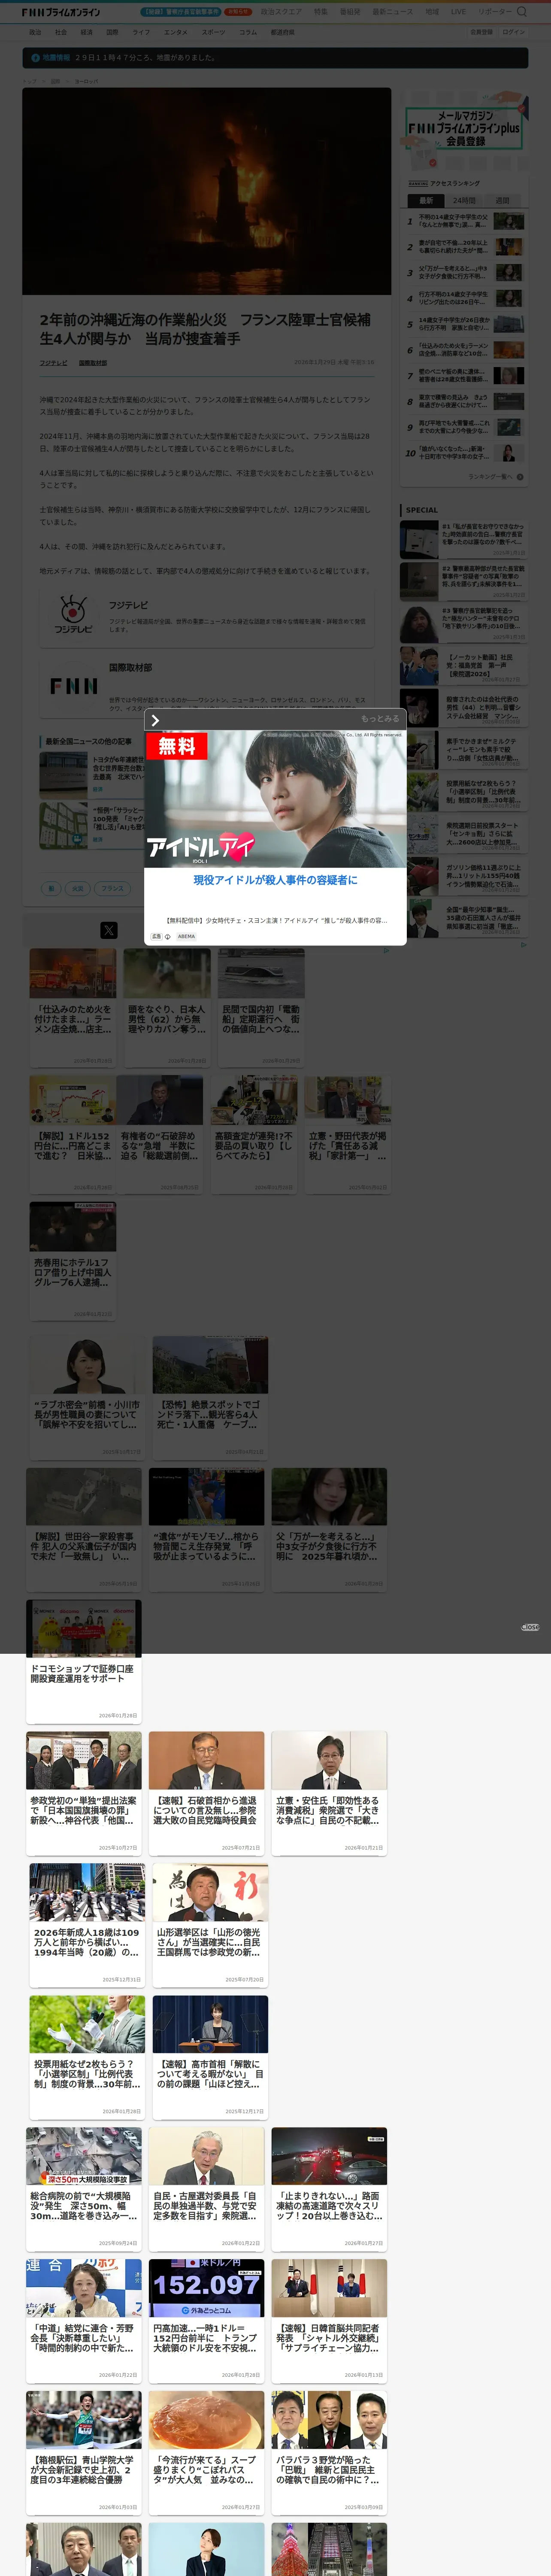The height and width of the screenshot is (2576, 551).
Task: Click the ad popup's arrow icon
Action: (x=155, y=719)
